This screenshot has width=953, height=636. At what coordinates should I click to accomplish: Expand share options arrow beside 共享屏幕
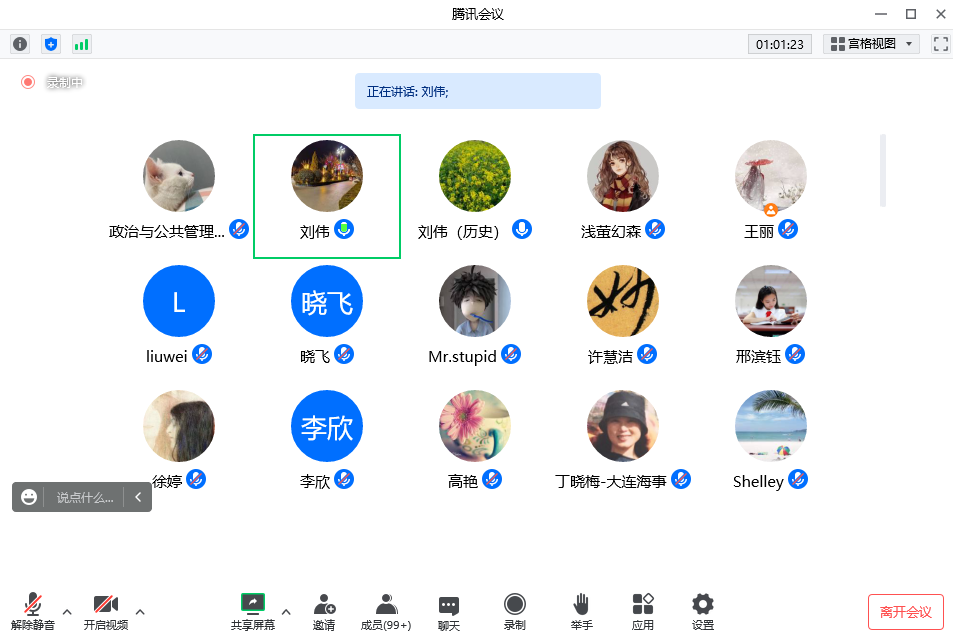[x=286, y=612]
